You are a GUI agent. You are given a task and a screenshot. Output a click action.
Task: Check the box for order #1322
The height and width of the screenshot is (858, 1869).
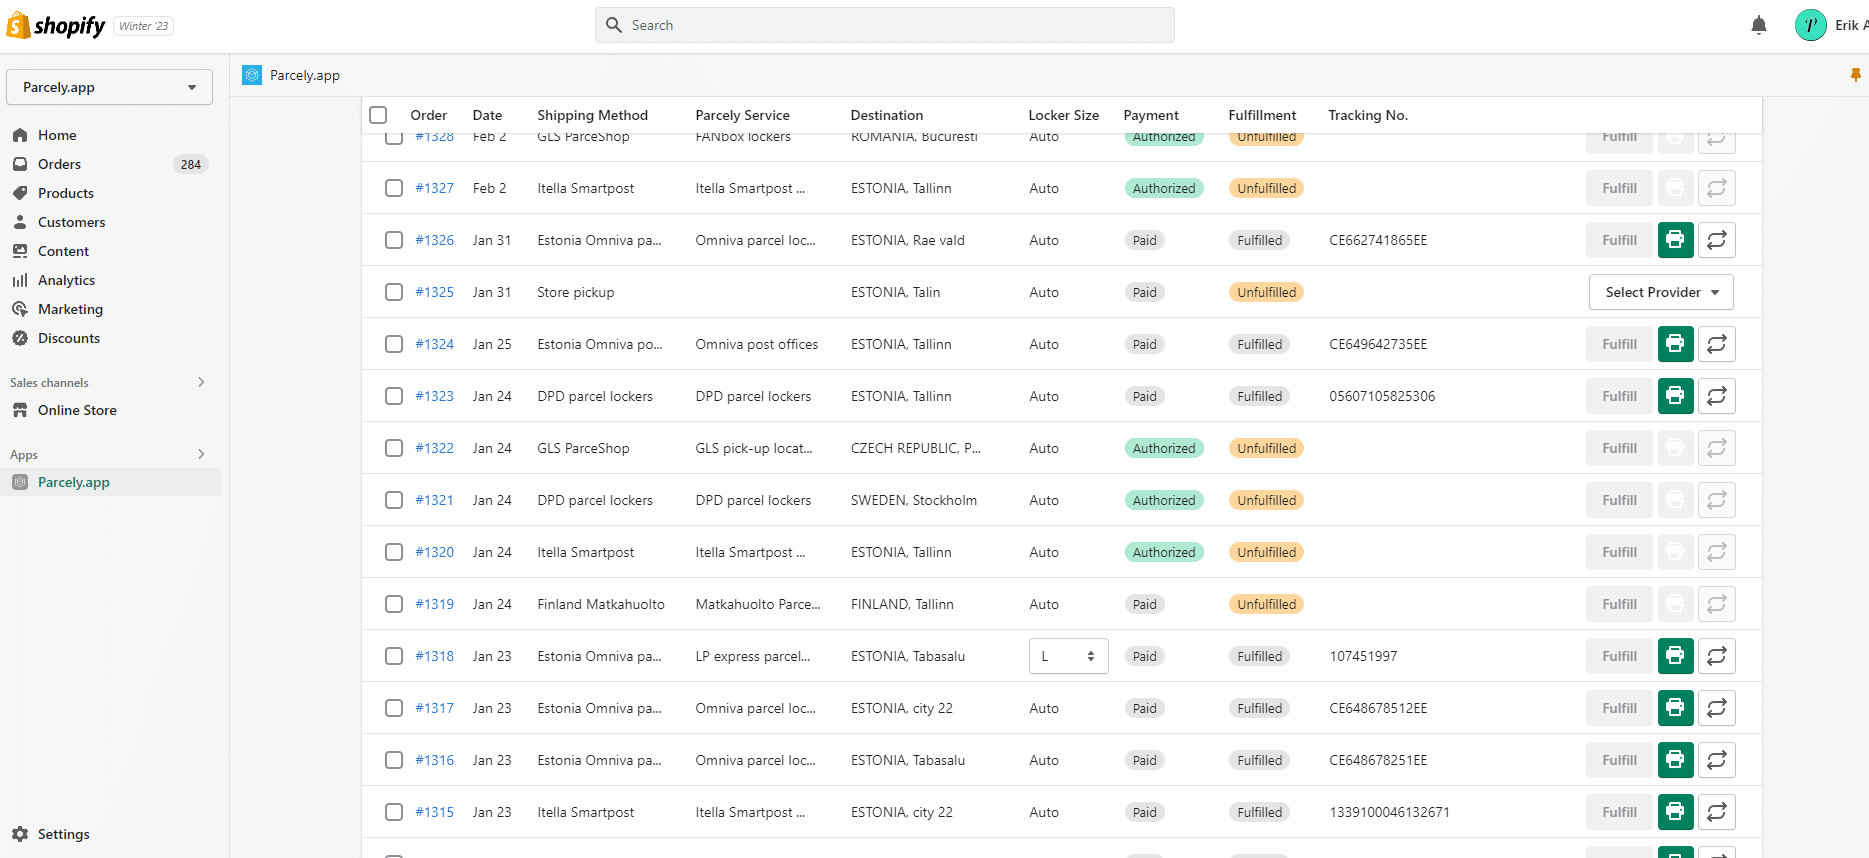tap(394, 448)
